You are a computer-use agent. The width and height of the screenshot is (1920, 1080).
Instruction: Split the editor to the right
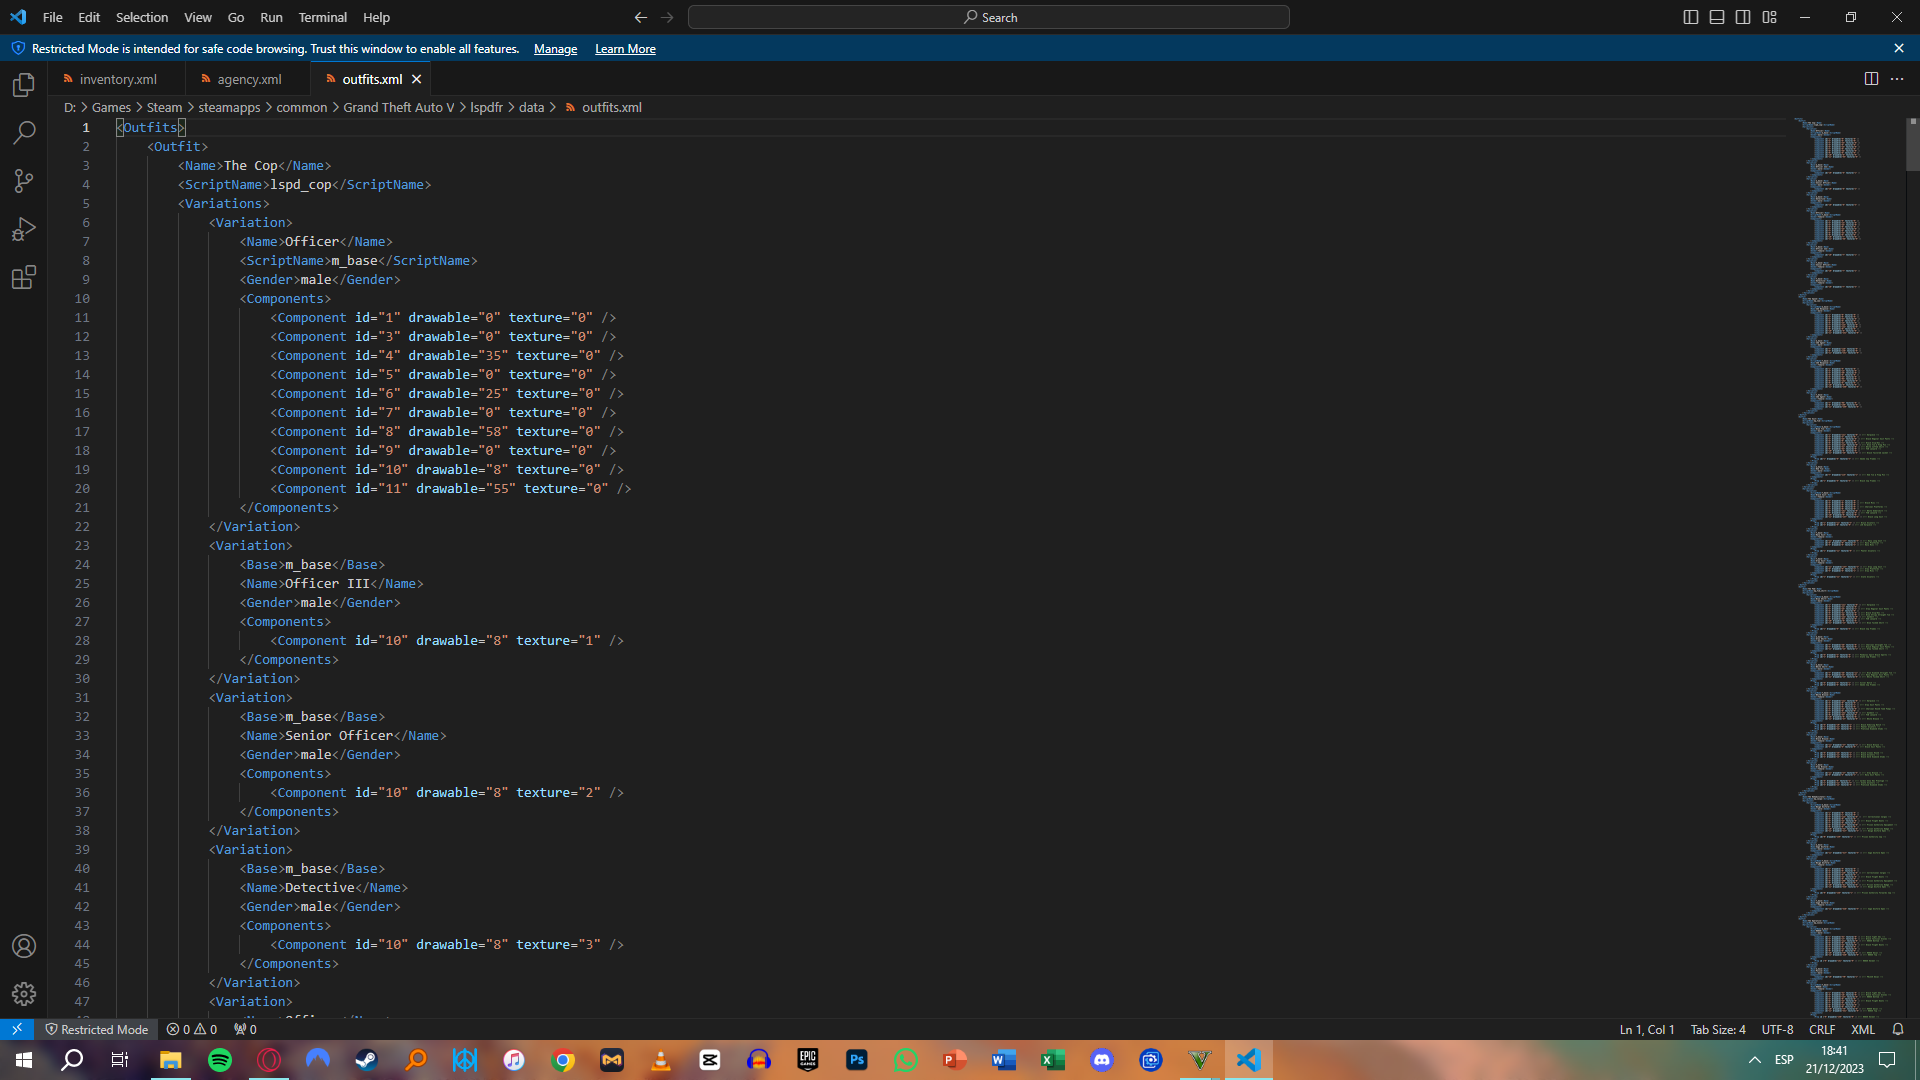pos(1871,79)
